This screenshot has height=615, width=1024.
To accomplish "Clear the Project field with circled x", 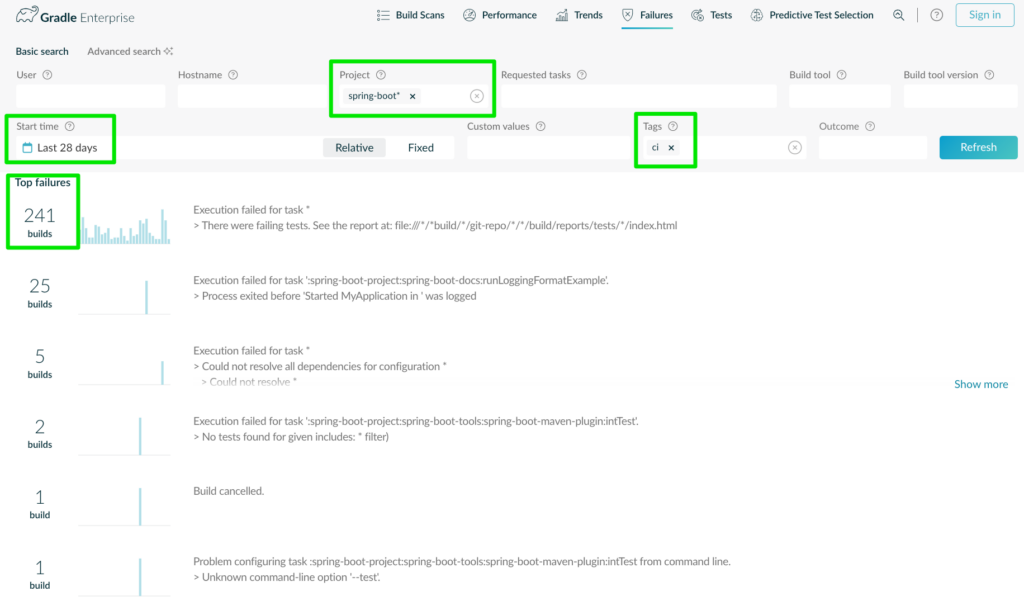I will pos(477,97).
